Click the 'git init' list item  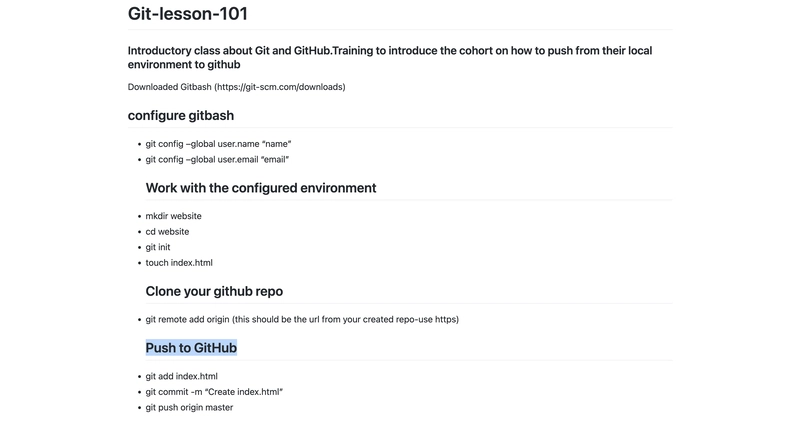pyautogui.click(x=158, y=247)
